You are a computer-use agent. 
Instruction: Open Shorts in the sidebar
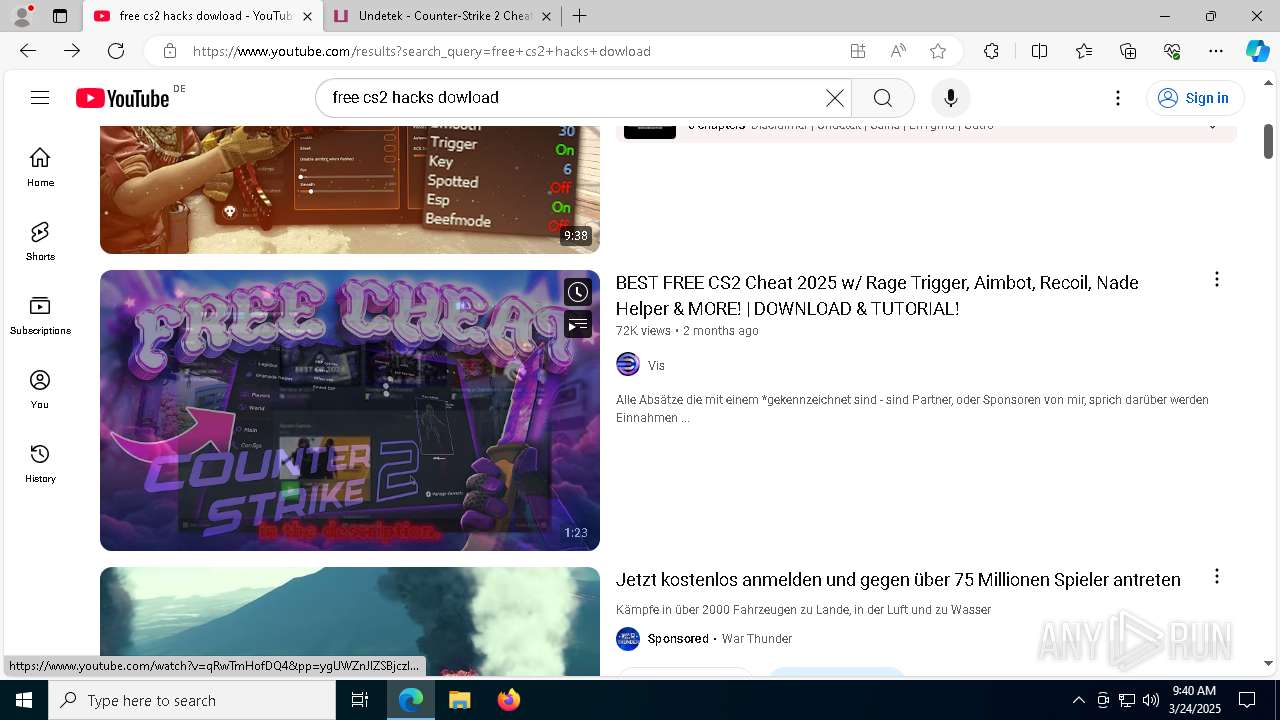pos(40,241)
